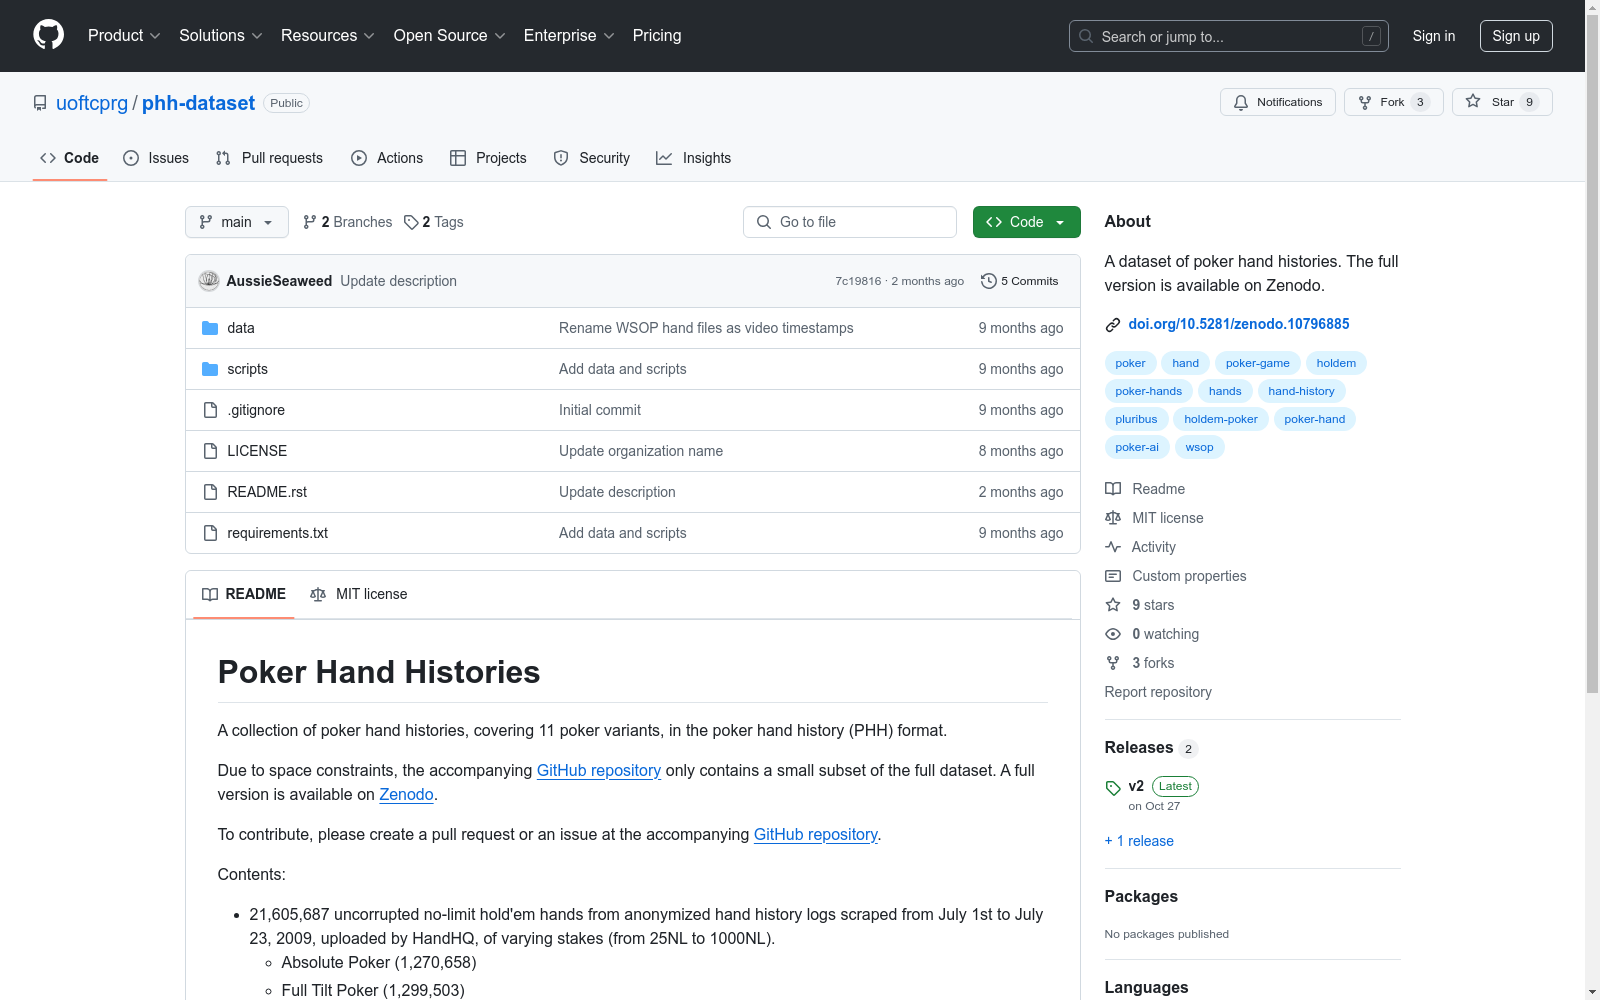Click the forks icon in About
Screen dimensions: 1600x1000
click(x=1113, y=663)
